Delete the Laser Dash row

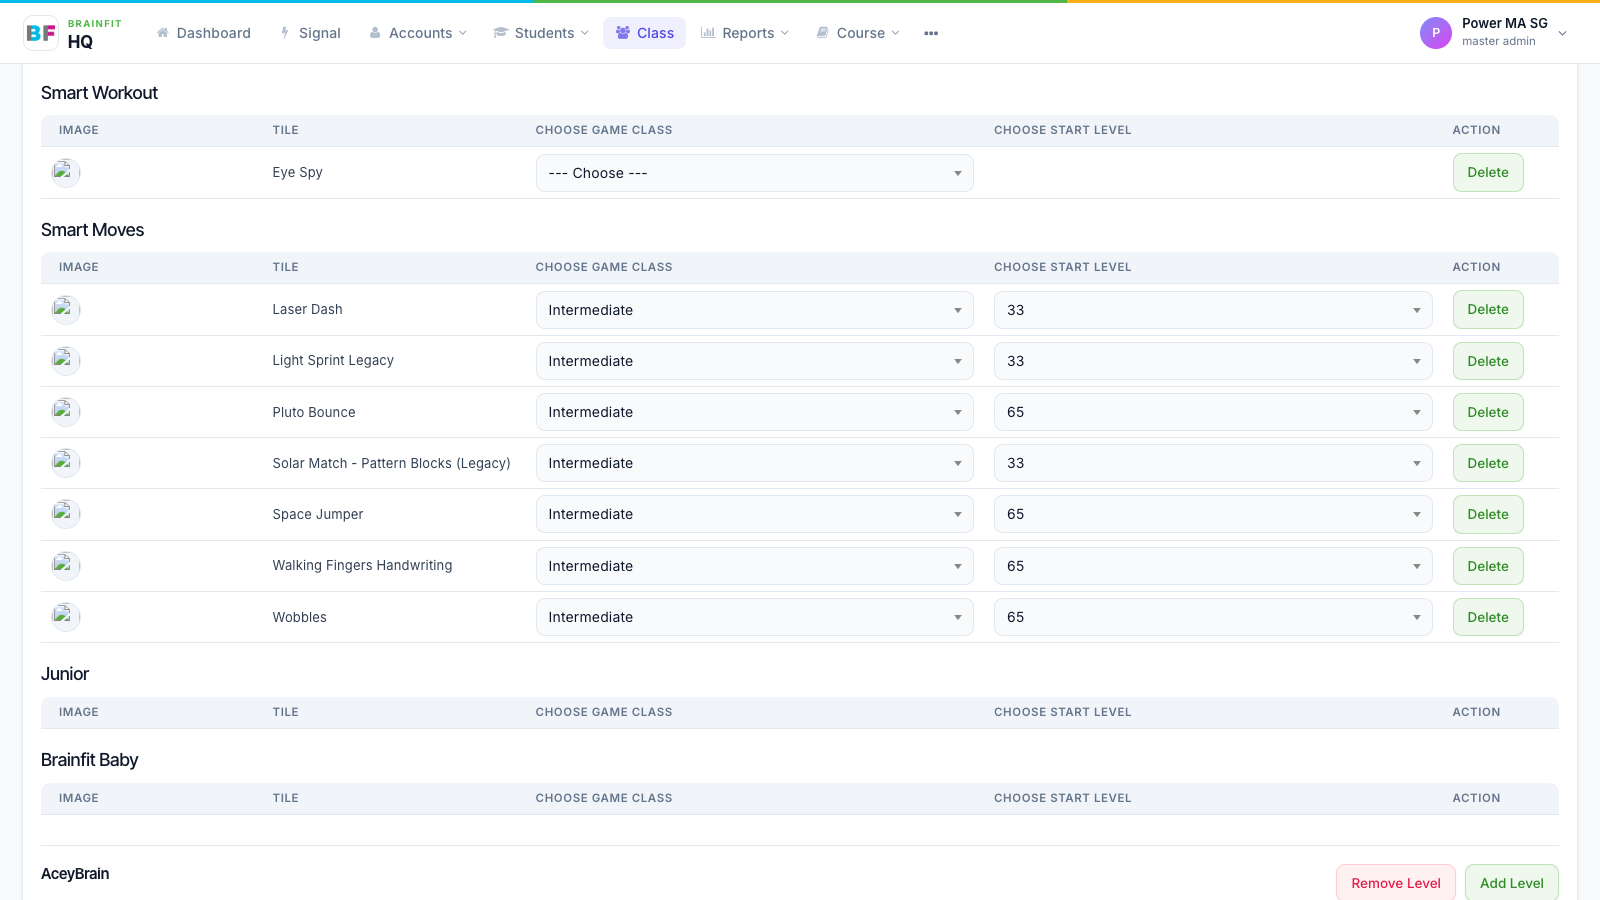tap(1488, 309)
